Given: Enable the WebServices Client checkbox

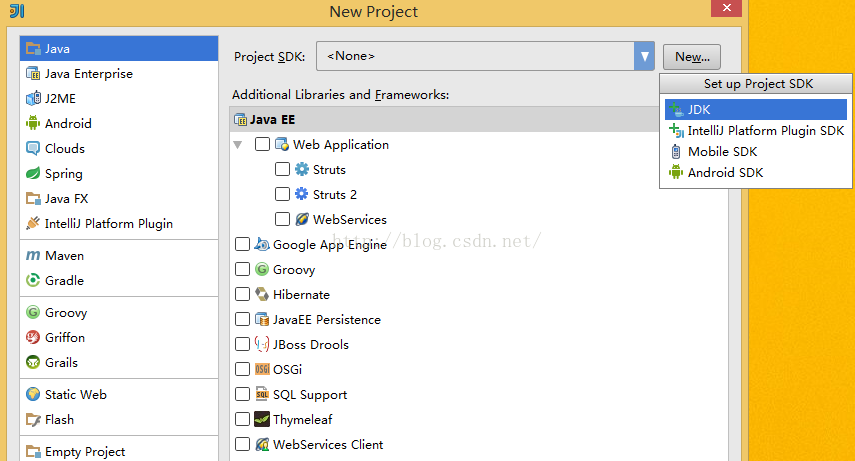Looking at the screenshot, I should point(242,444).
